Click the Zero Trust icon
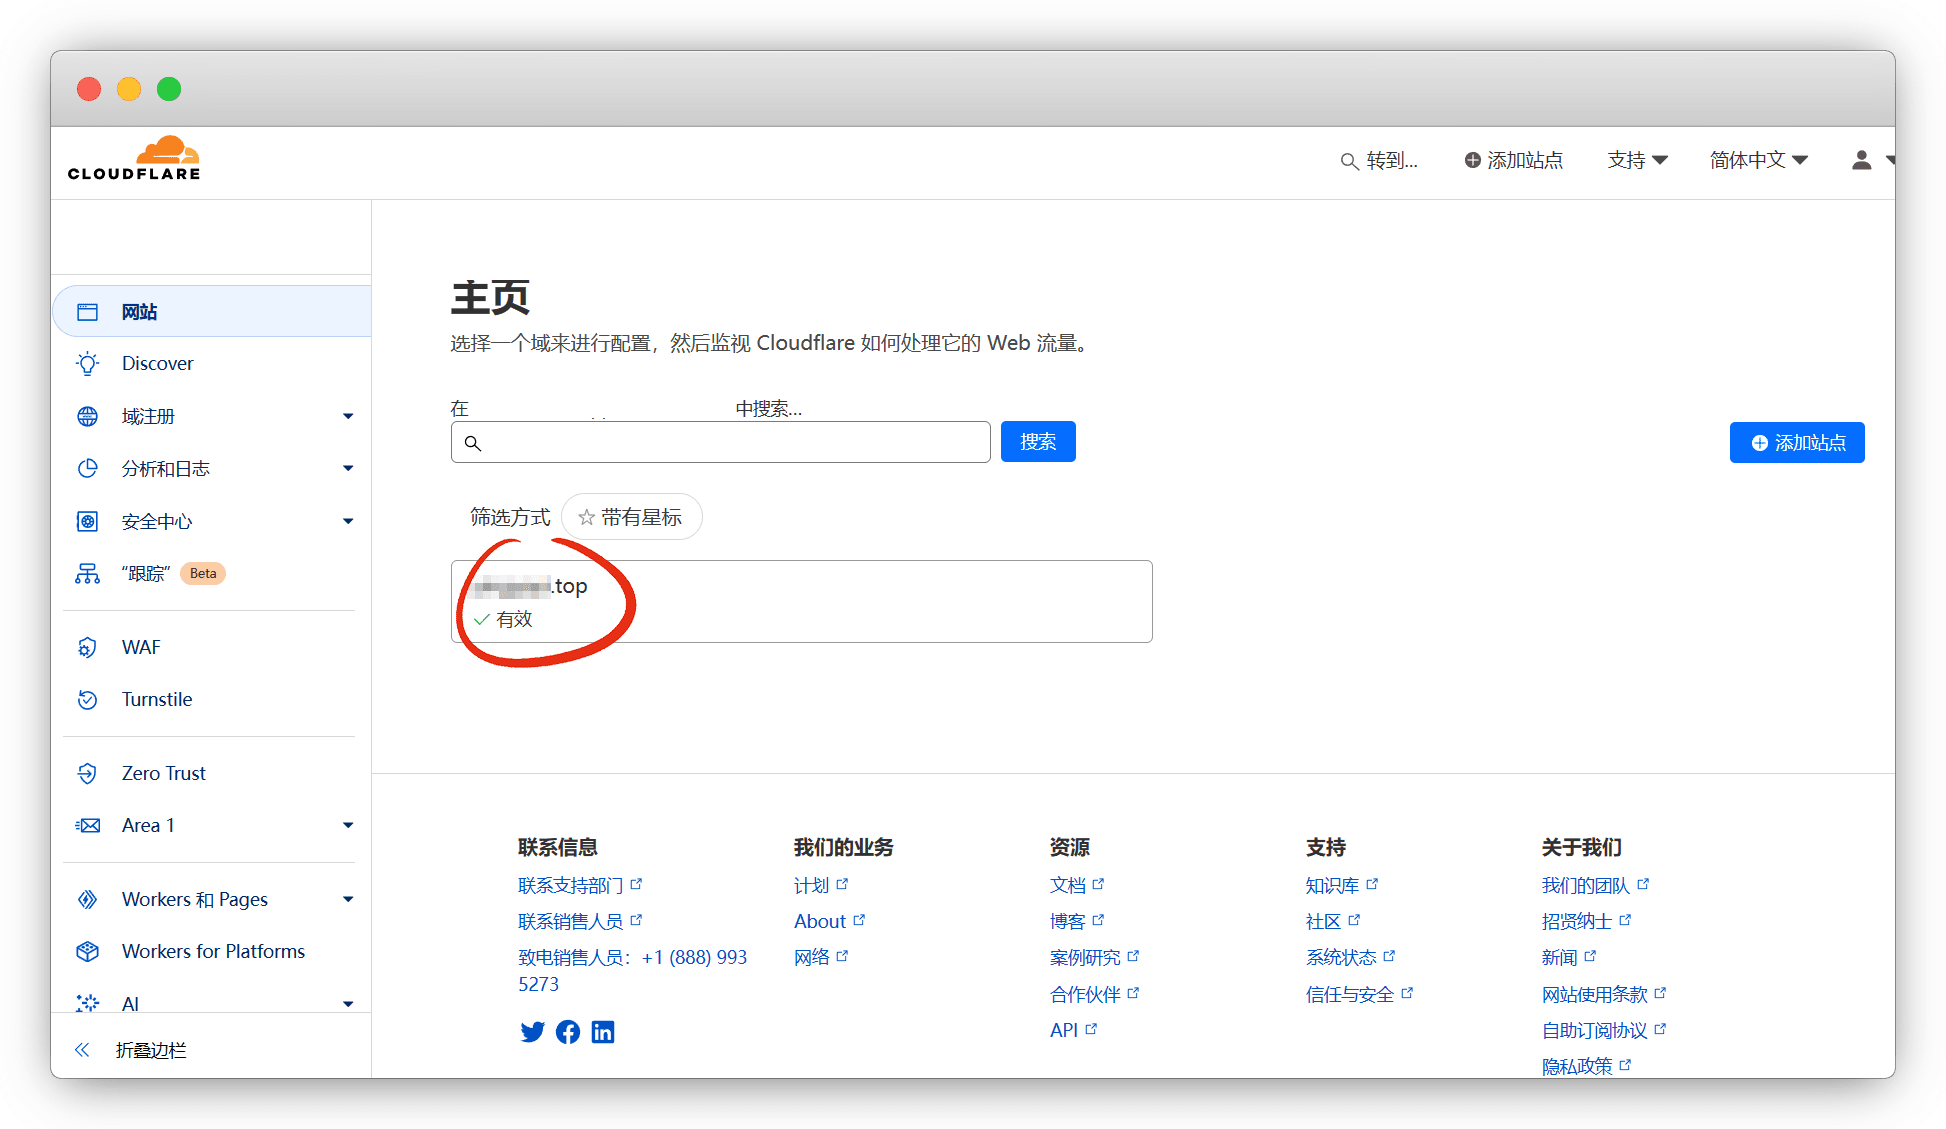This screenshot has height=1129, width=1946. pyautogui.click(x=88, y=773)
